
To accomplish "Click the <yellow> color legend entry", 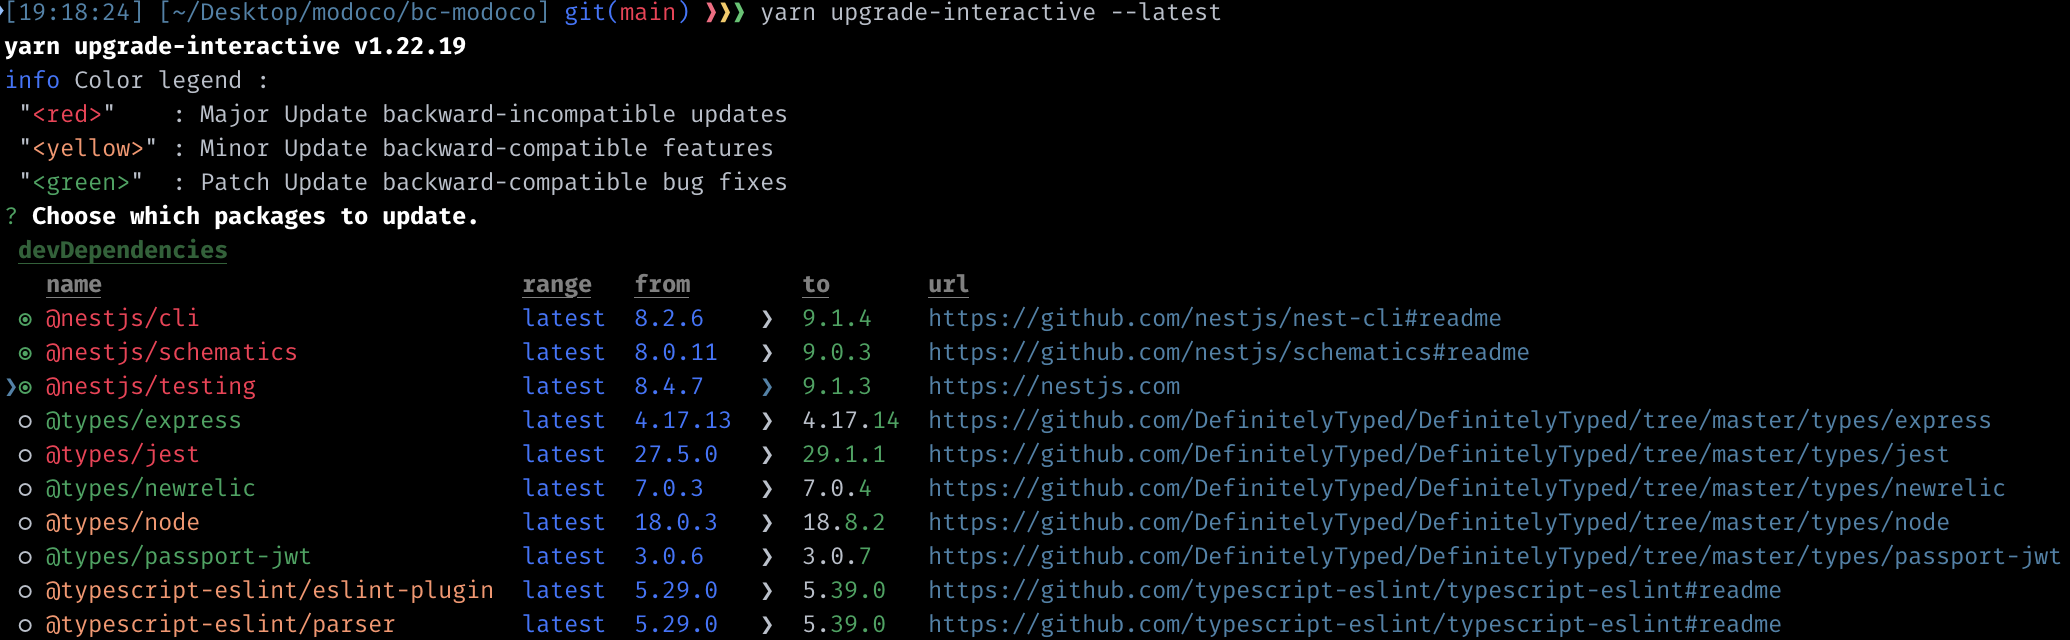I will (87, 148).
